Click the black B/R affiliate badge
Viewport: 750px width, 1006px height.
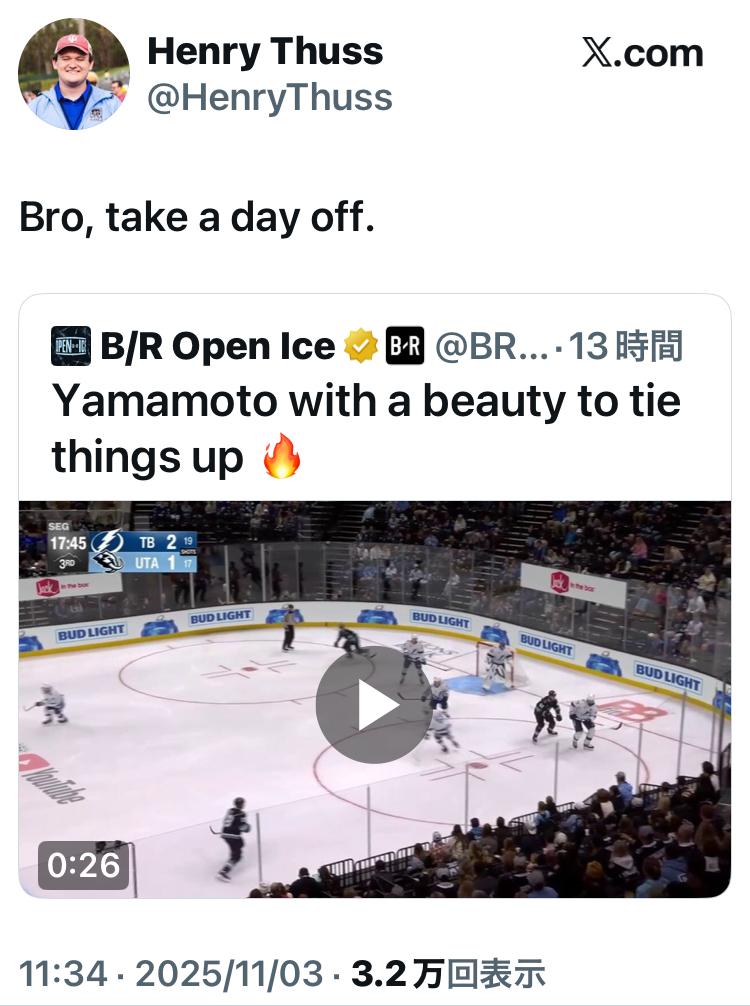pyautogui.click(x=405, y=346)
